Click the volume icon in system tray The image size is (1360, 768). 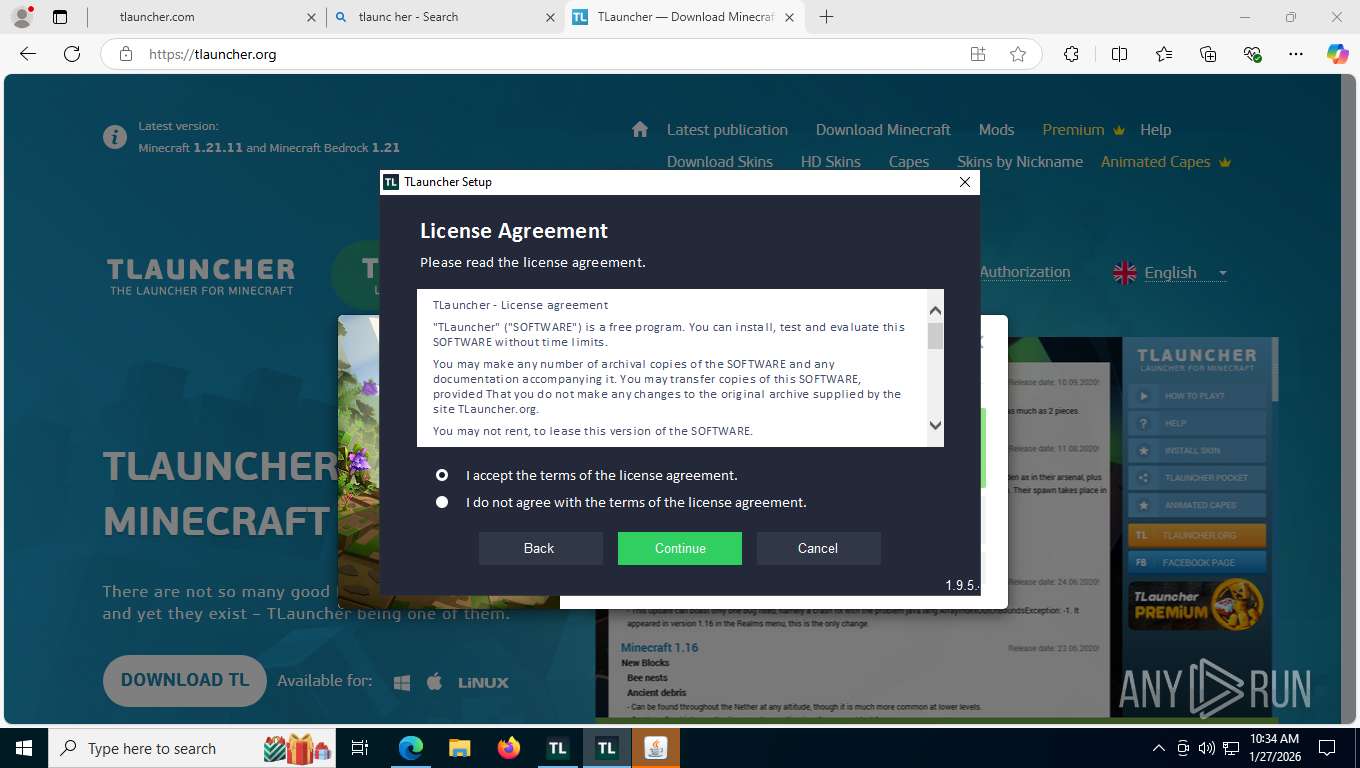tap(1205, 748)
